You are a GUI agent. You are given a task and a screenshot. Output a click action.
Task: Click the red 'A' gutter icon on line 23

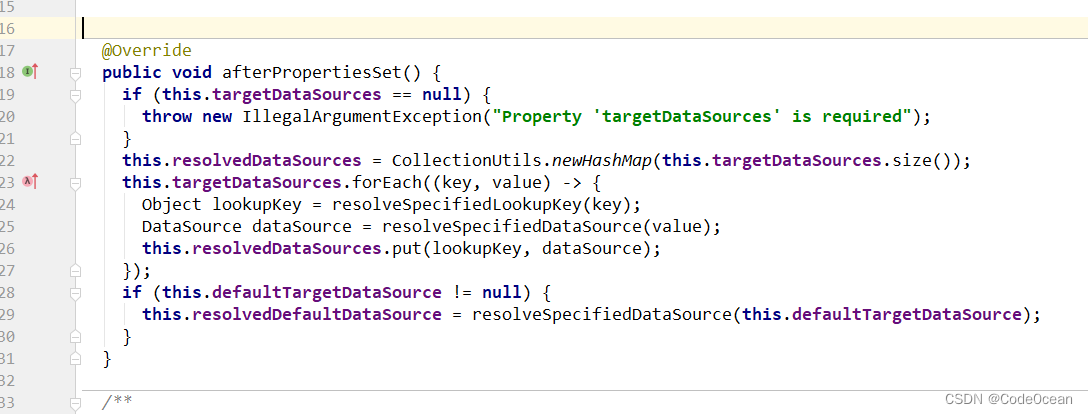click(x=26, y=181)
